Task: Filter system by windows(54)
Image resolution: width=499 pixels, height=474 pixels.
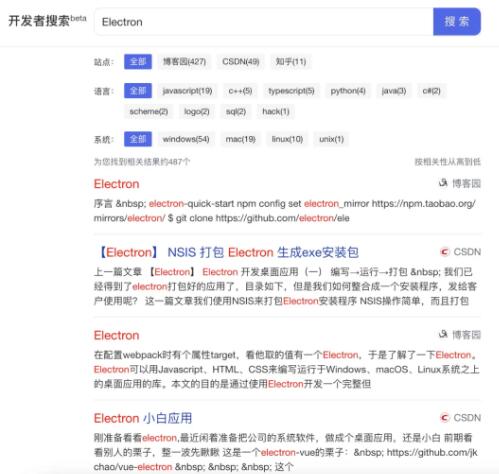Action: point(186,139)
